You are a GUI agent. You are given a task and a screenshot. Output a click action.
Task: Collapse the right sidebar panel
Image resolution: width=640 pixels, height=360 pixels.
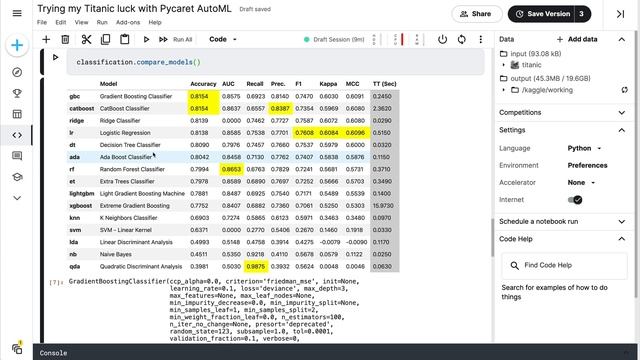tap(620, 14)
